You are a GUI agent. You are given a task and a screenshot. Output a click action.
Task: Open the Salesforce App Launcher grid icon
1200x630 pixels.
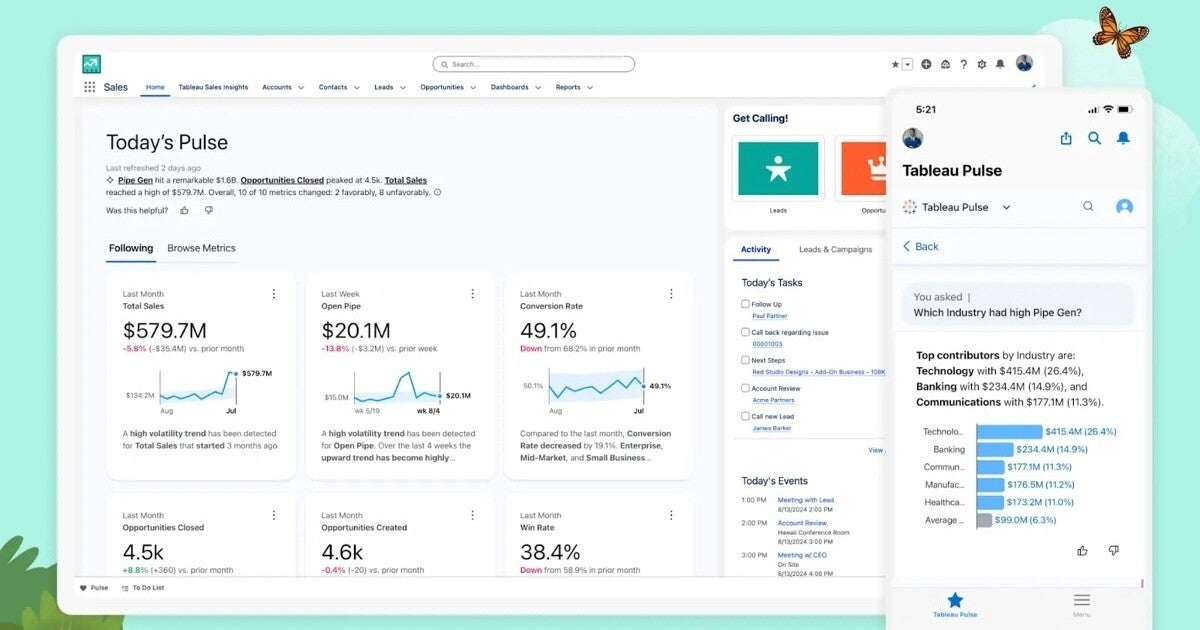click(89, 86)
